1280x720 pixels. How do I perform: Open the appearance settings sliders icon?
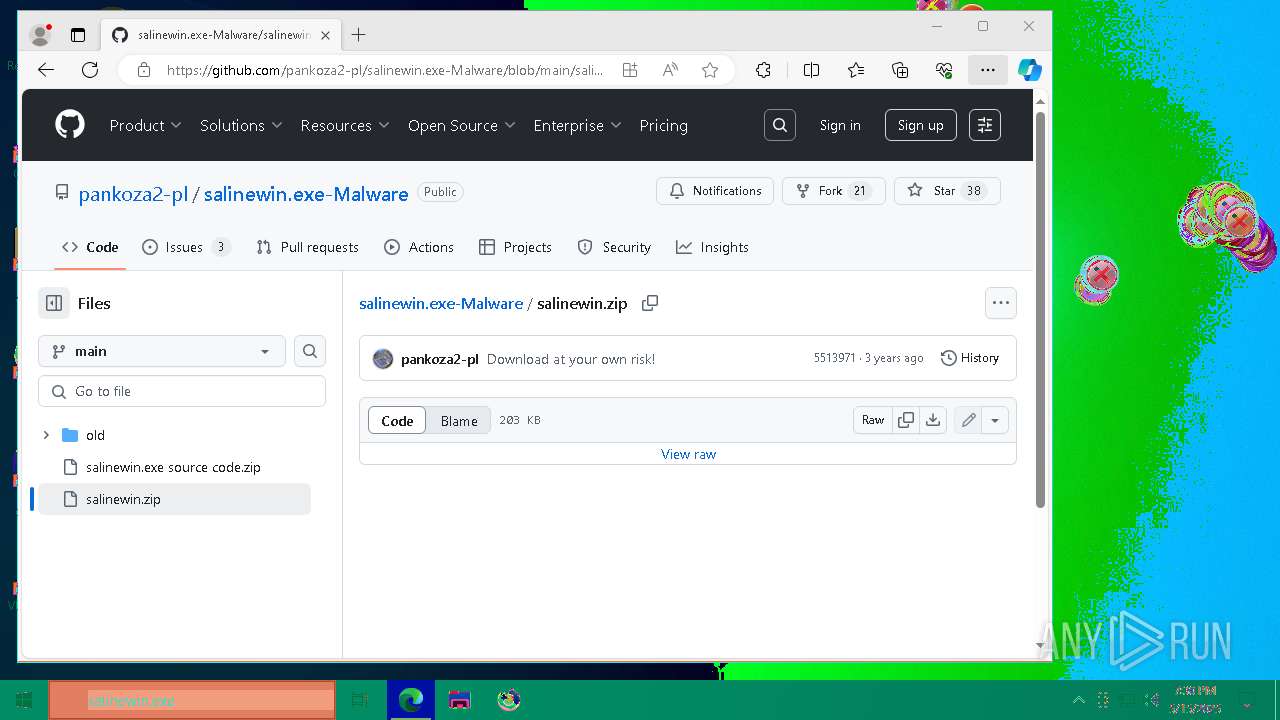click(985, 125)
